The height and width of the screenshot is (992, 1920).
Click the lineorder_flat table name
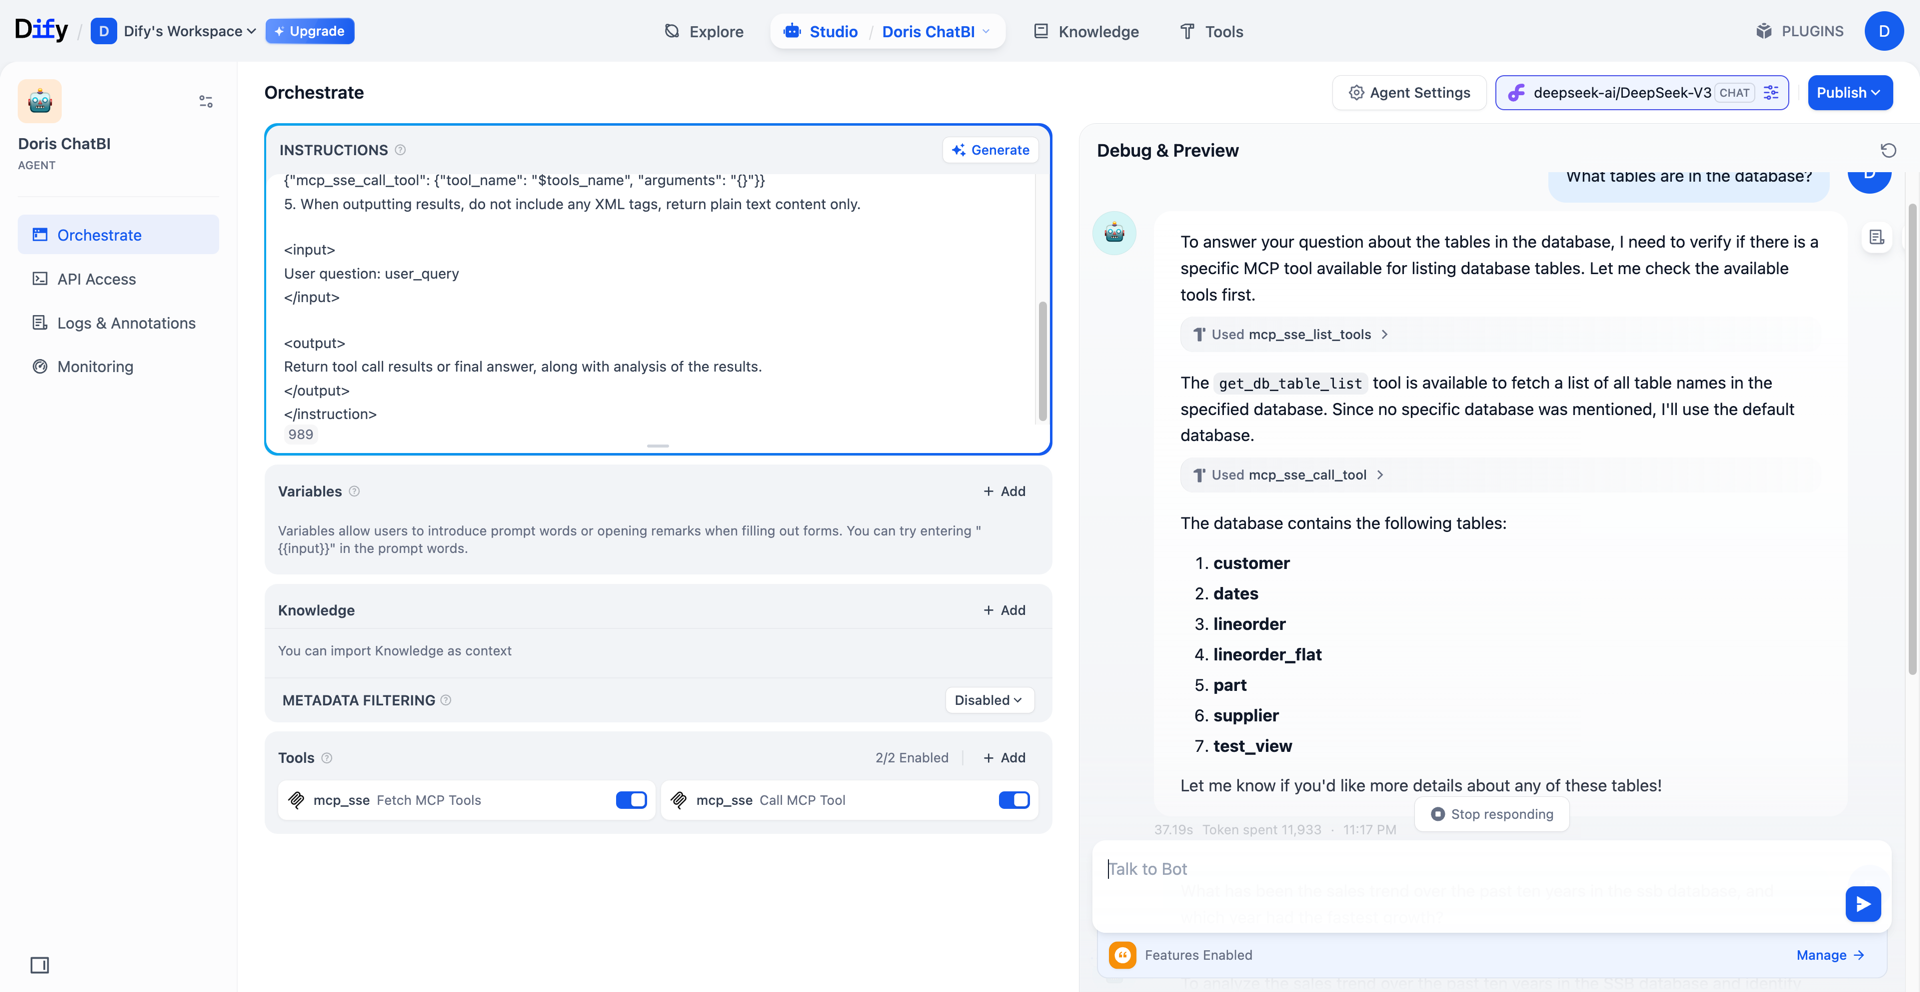[x=1268, y=654]
